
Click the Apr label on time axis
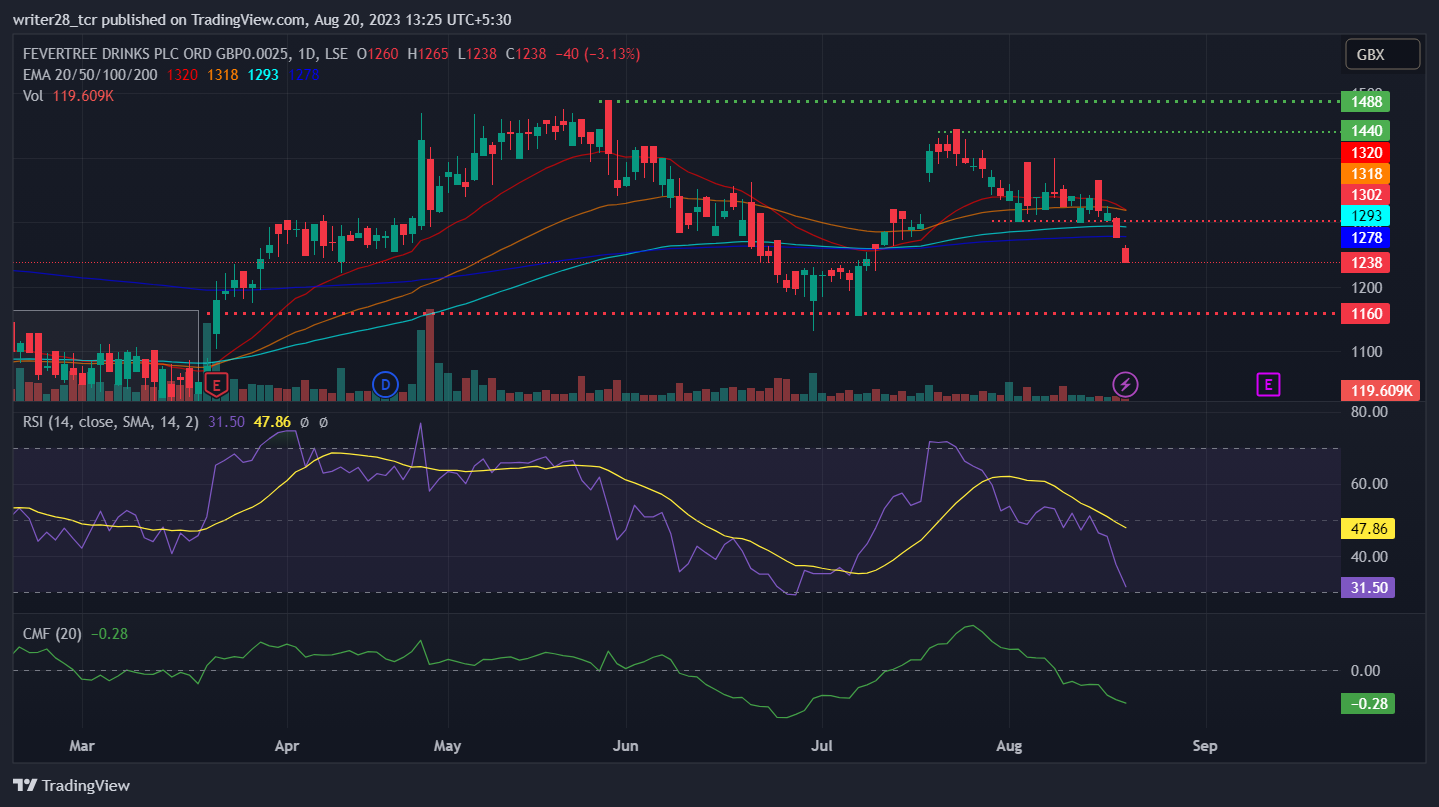tap(287, 746)
